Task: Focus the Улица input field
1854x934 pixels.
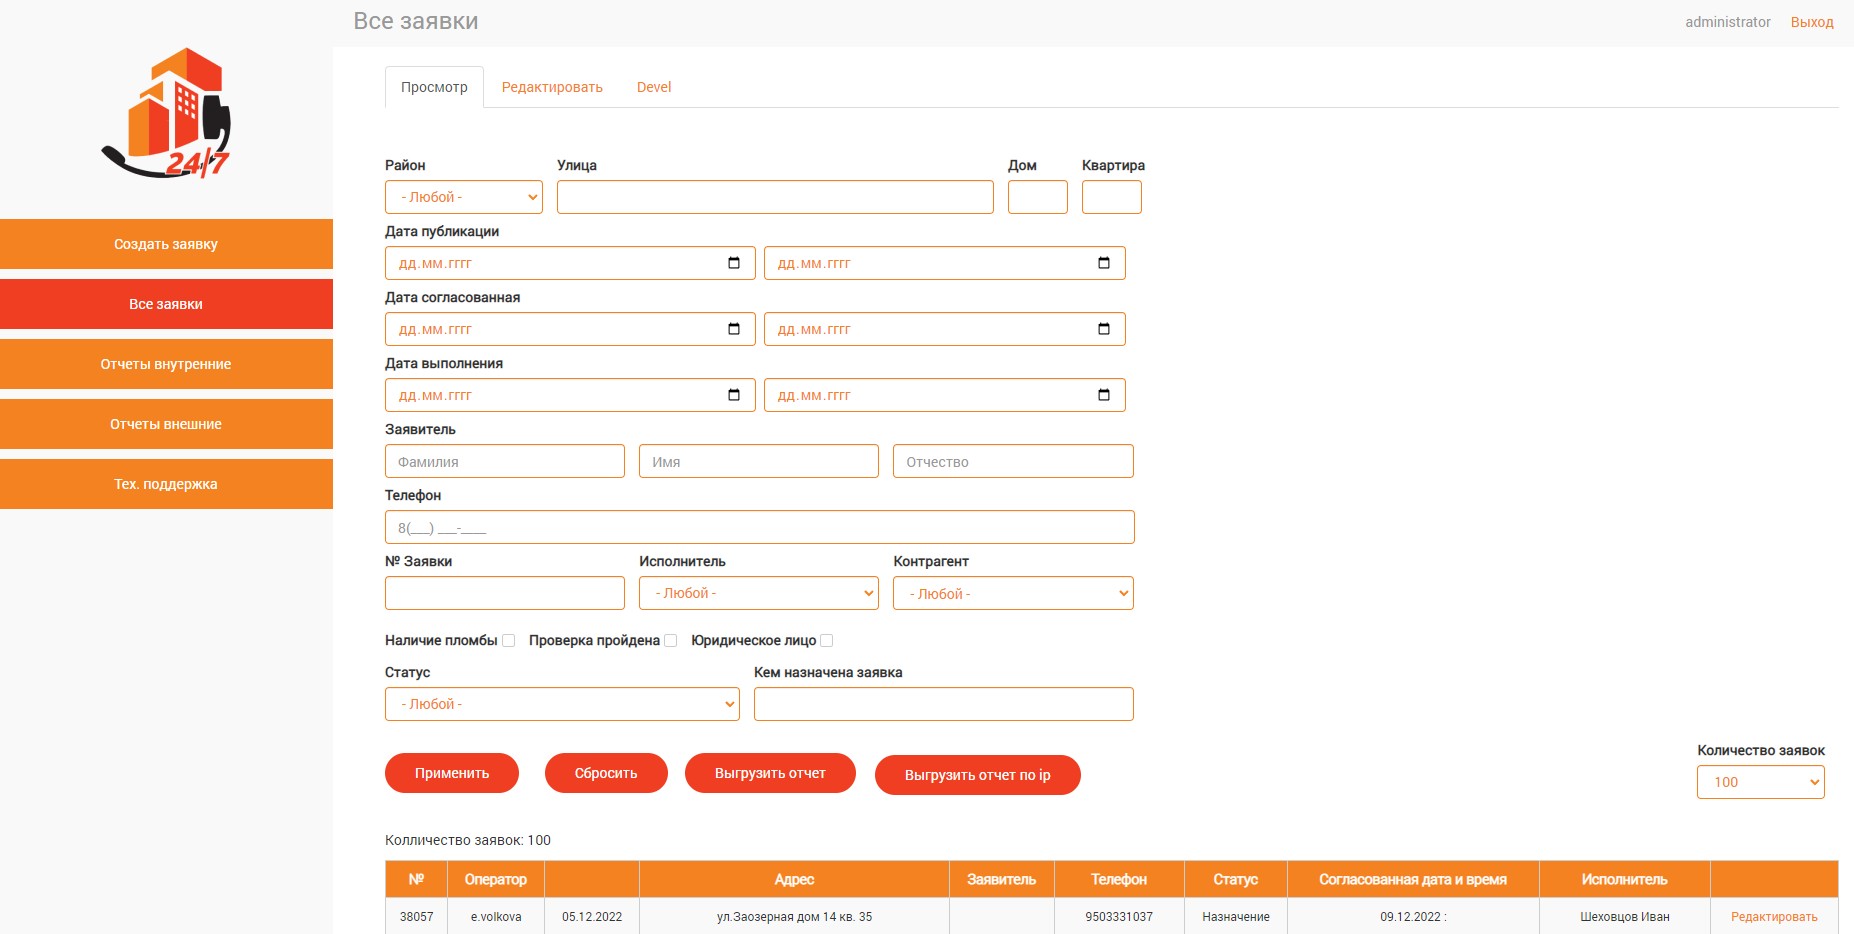Action: [775, 197]
